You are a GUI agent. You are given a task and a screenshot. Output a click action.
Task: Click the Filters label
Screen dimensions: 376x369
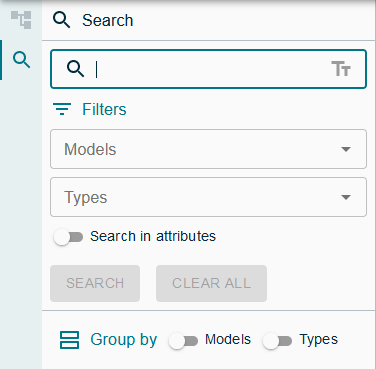pyautogui.click(x=104, y=109)
